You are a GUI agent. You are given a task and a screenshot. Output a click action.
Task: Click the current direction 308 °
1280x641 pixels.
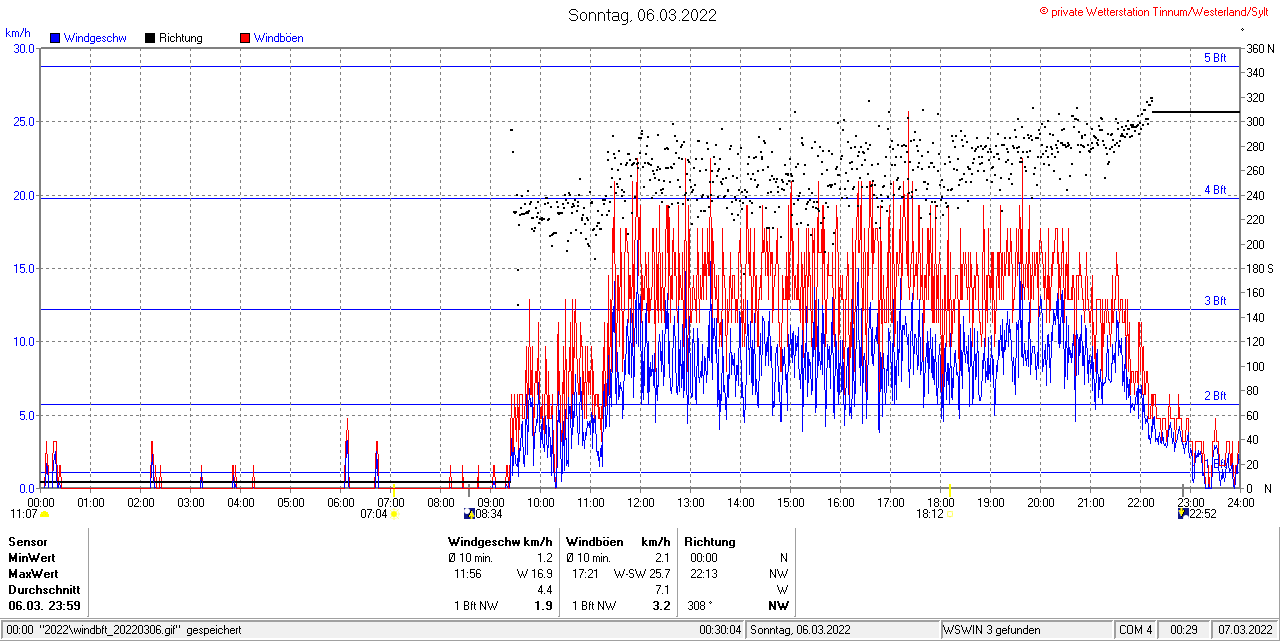point(700,606)
